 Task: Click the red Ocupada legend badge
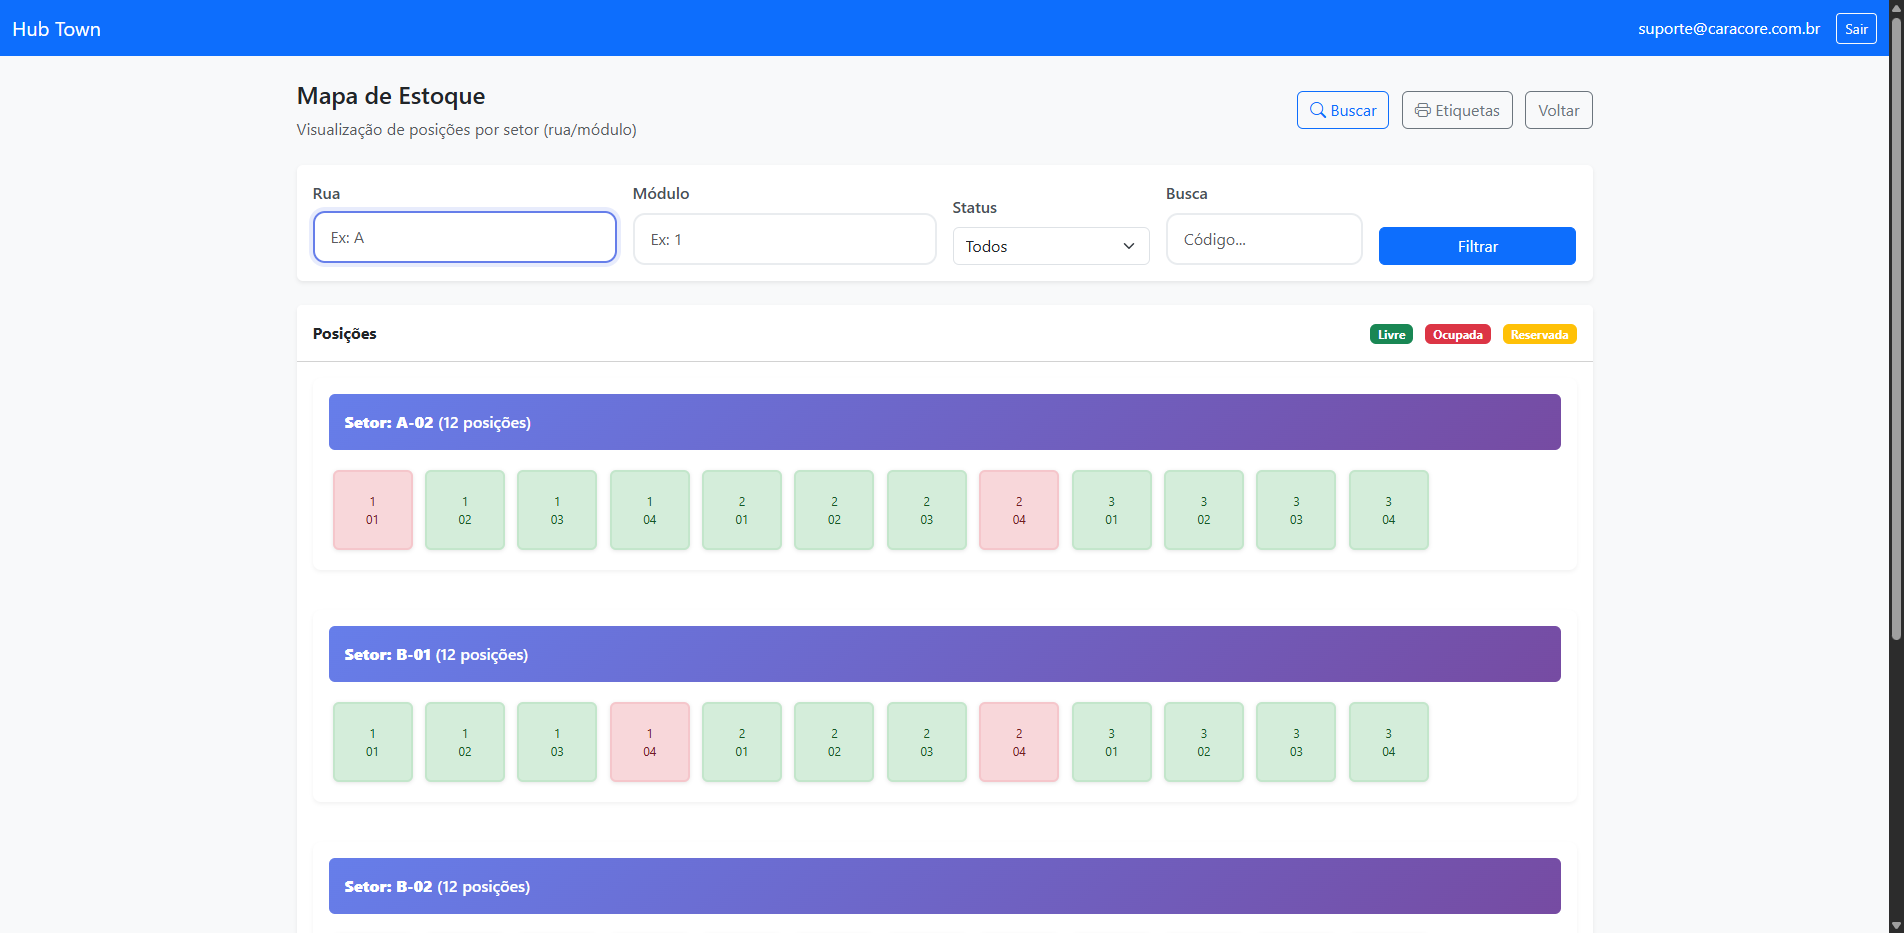(1457, 334)
